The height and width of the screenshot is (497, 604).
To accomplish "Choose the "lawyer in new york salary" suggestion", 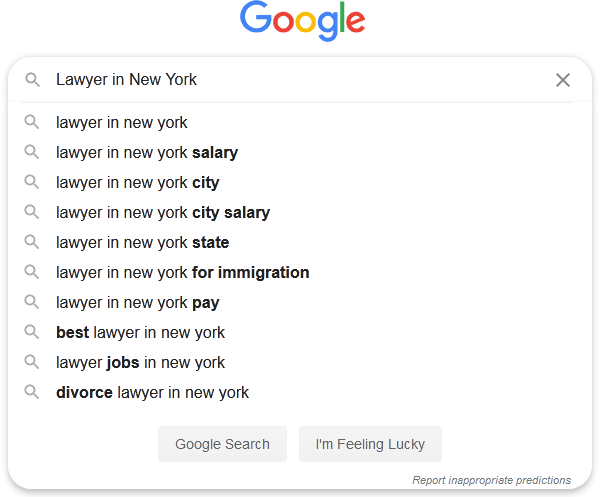I will pyautogui.click(x=147, y=153).
